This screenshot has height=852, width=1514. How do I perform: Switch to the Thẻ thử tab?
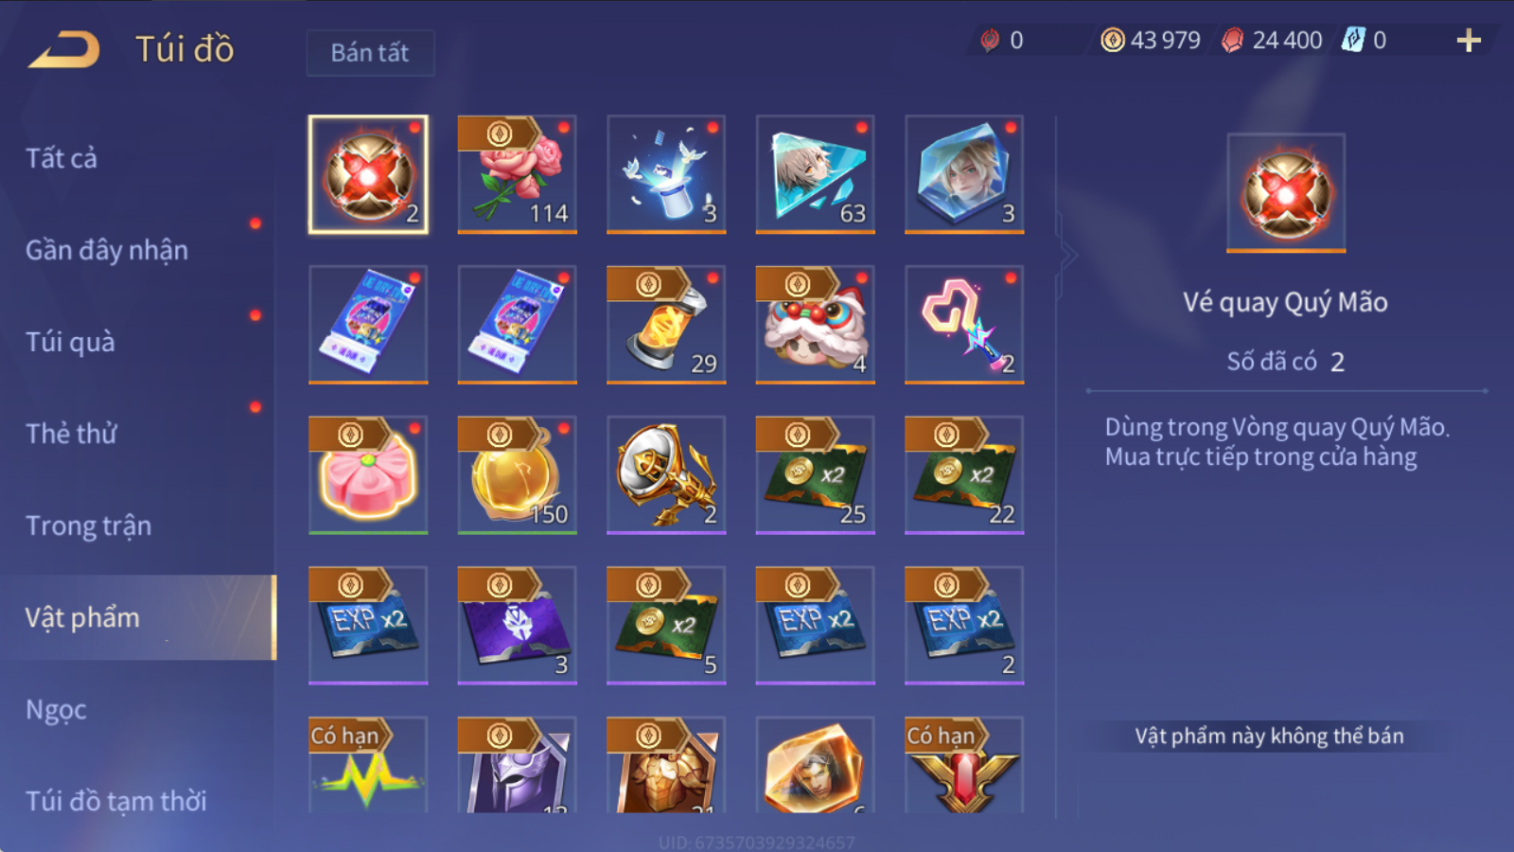71,434
